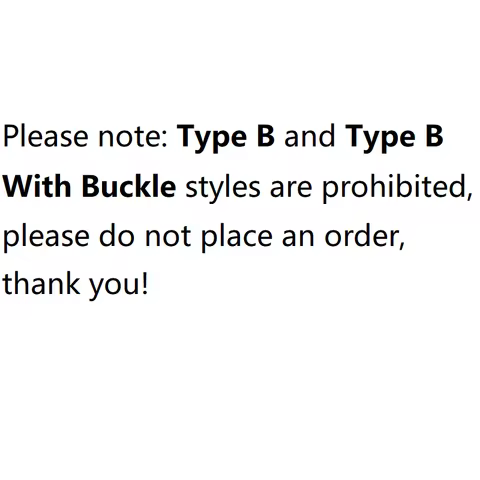Click the word "prohibited,"
The width and height of the screenshot is (480, 480).
pos(397,187)
